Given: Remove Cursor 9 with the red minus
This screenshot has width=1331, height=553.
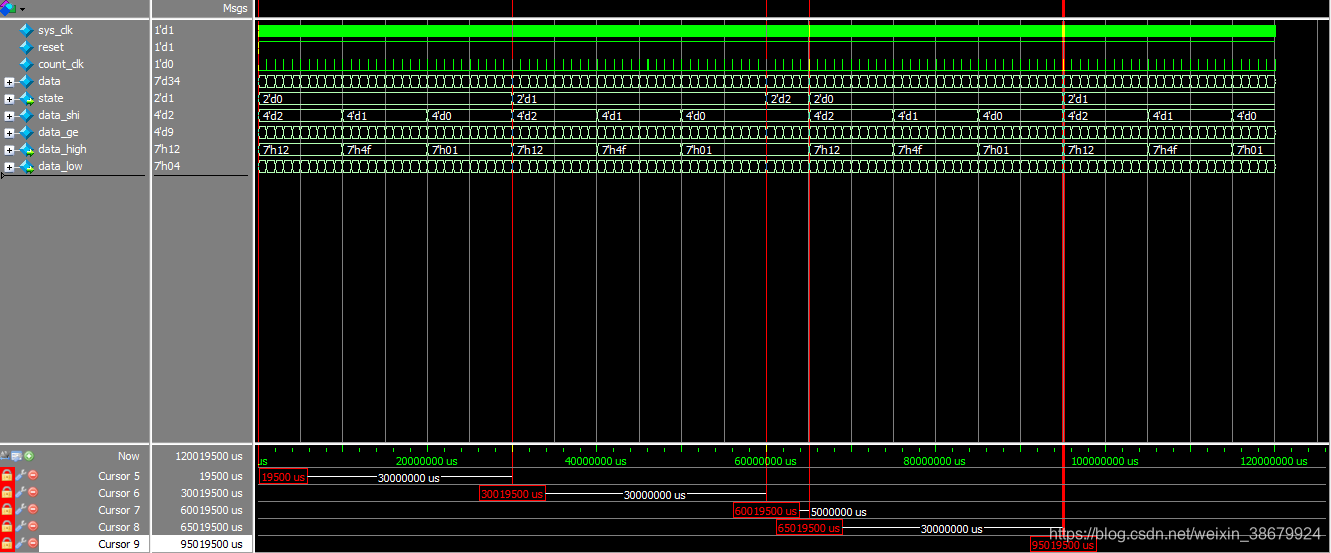Looking at the screenshot, I should (x=32, y=544).
